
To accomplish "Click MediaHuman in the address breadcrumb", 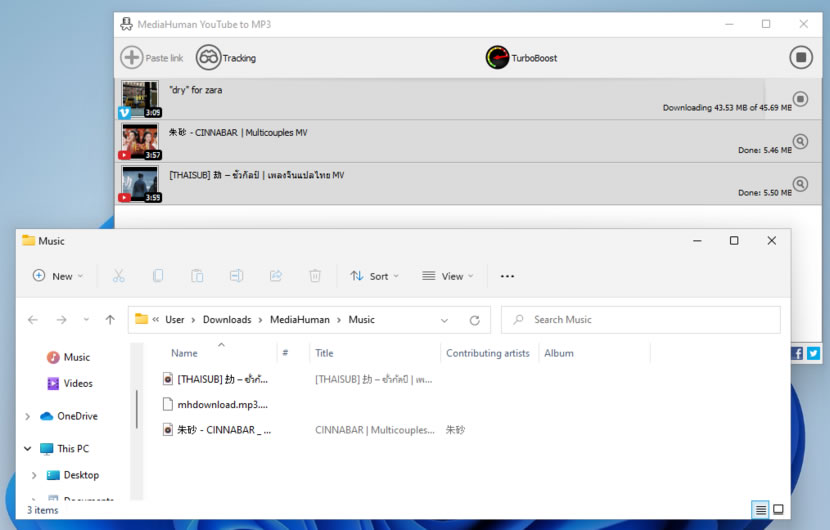I will 300,320.
